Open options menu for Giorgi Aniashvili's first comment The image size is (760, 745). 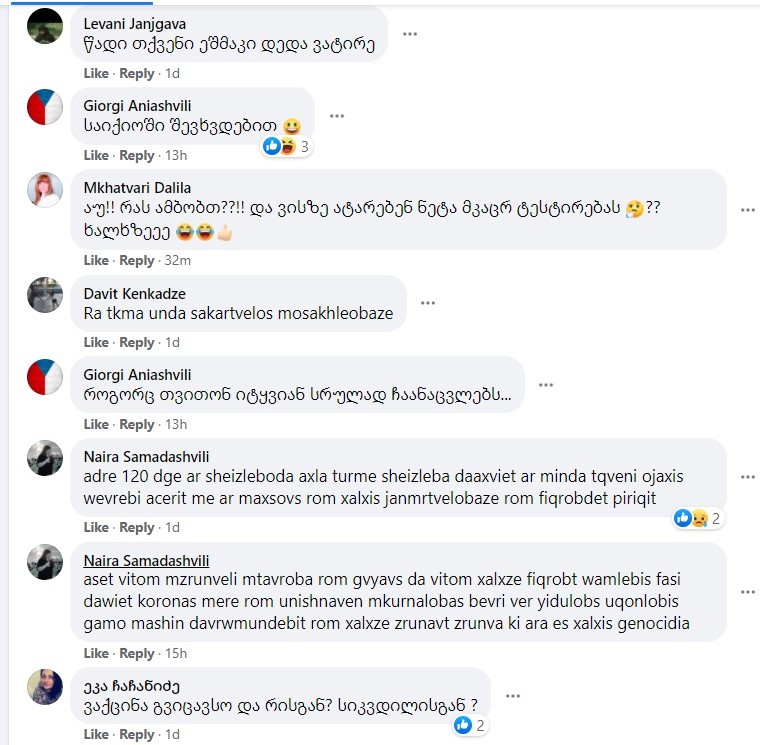(x=337, y=116)
